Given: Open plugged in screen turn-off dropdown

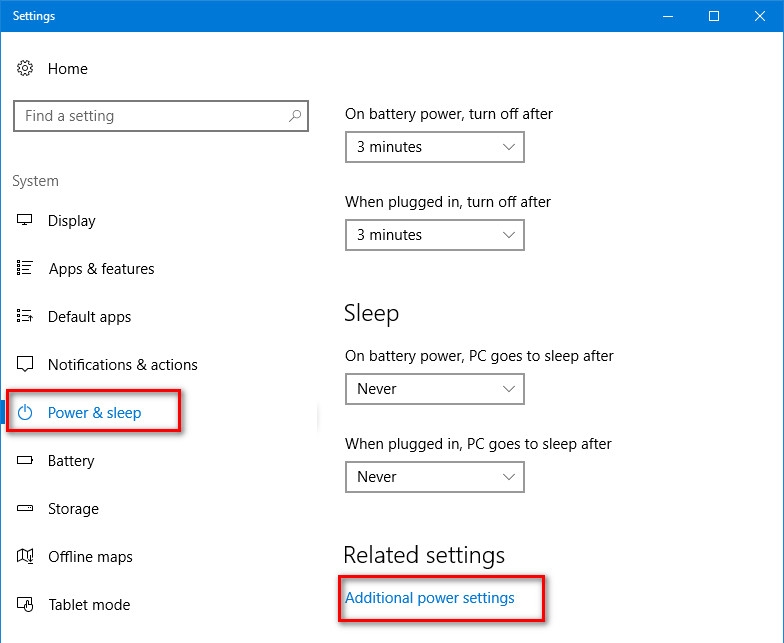Looking at the screenshot, I should coord(434,235).
